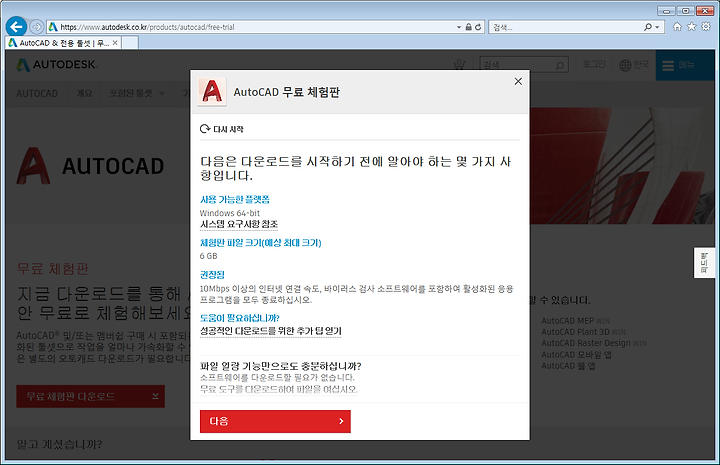Screen dimensions: 720x465
Task: Click the globe 한국 region selector
Action: click(x=634, y=65)
